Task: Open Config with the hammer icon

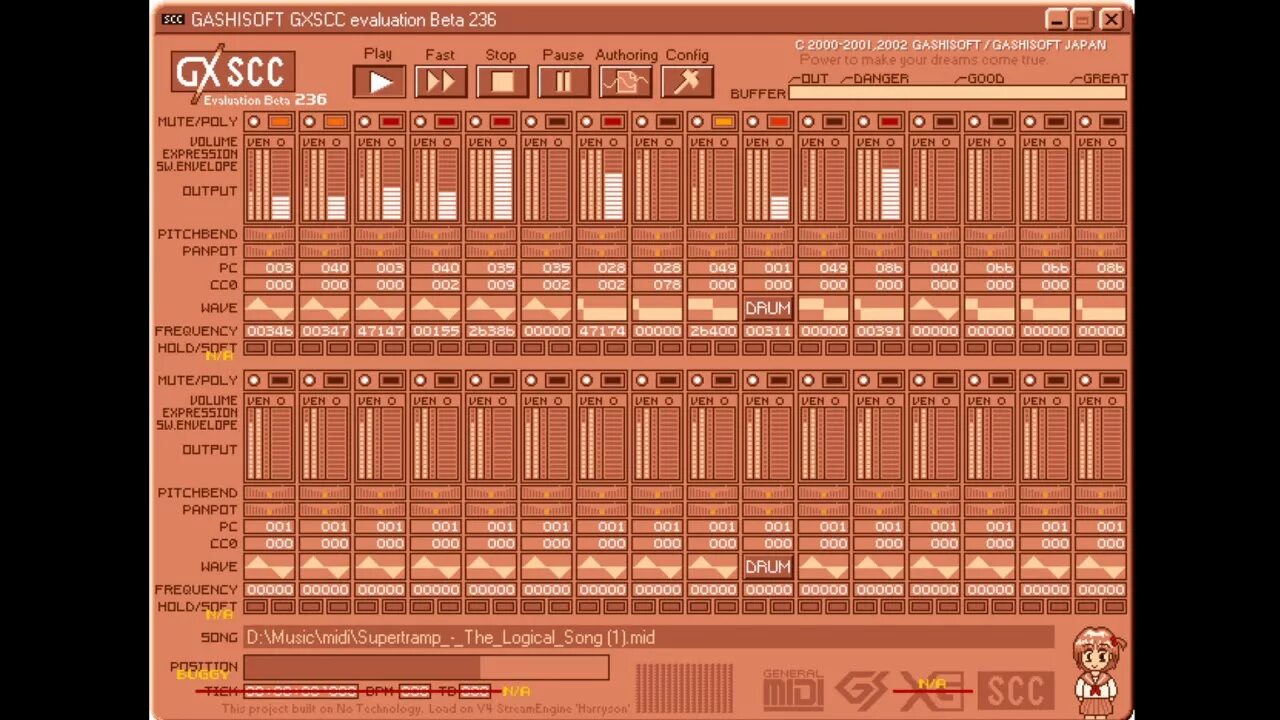Action: point(687,81)
